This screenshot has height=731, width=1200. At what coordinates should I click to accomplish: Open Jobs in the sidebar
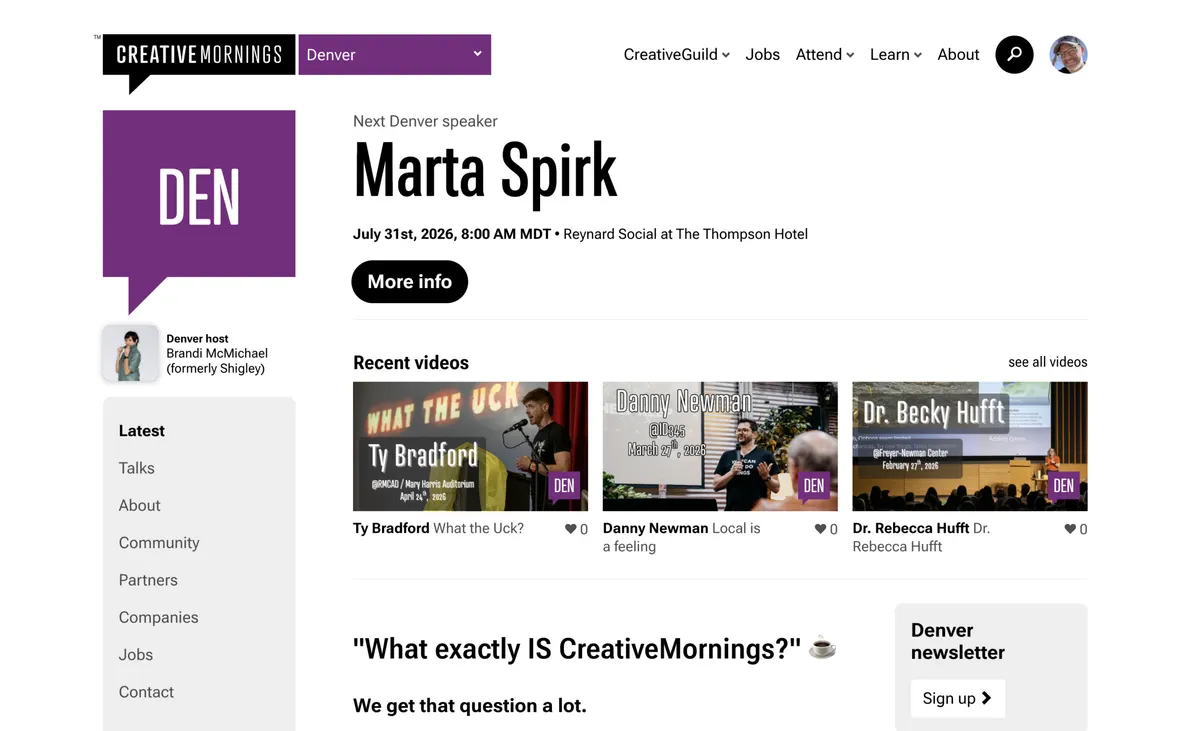point(136,655)
